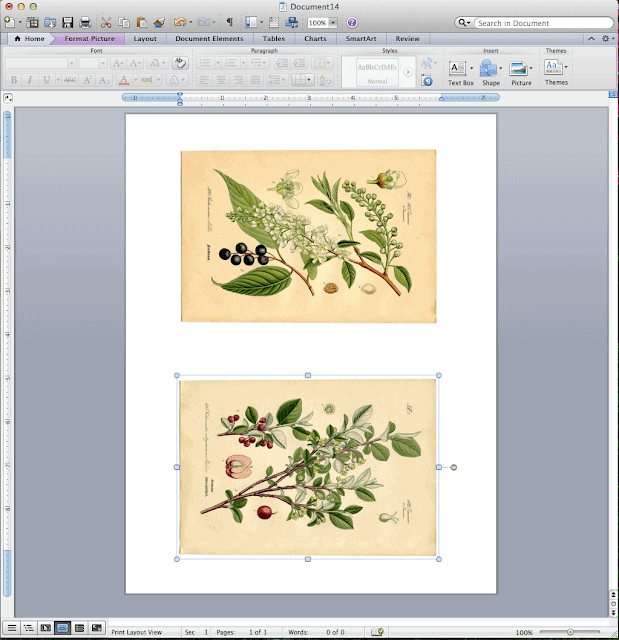
Task: Click the Pages 1 of 1 status
Action: click(242, 632)
